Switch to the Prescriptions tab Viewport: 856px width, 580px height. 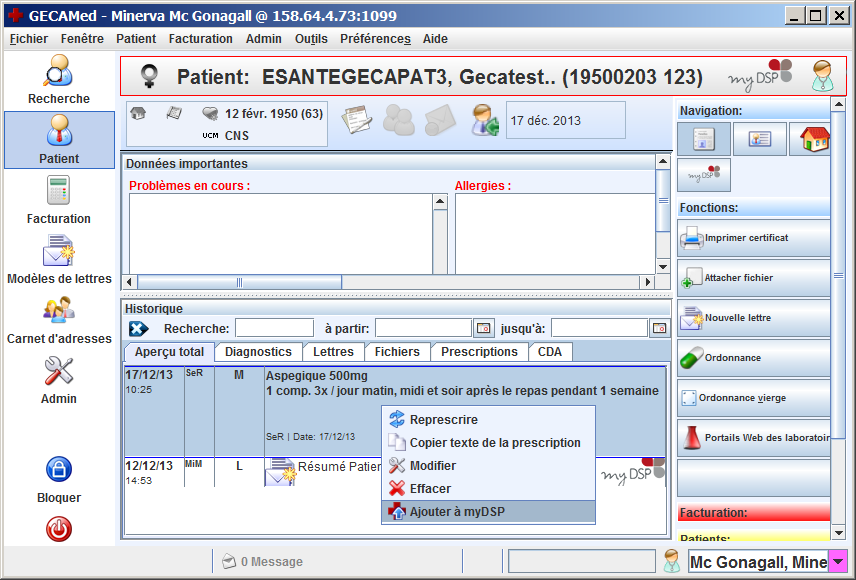click(480, 352)
